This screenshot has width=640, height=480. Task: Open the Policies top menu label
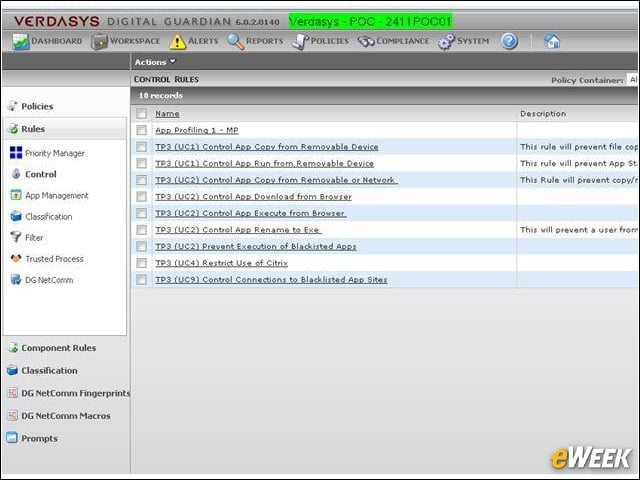click(x=330, y=41)
